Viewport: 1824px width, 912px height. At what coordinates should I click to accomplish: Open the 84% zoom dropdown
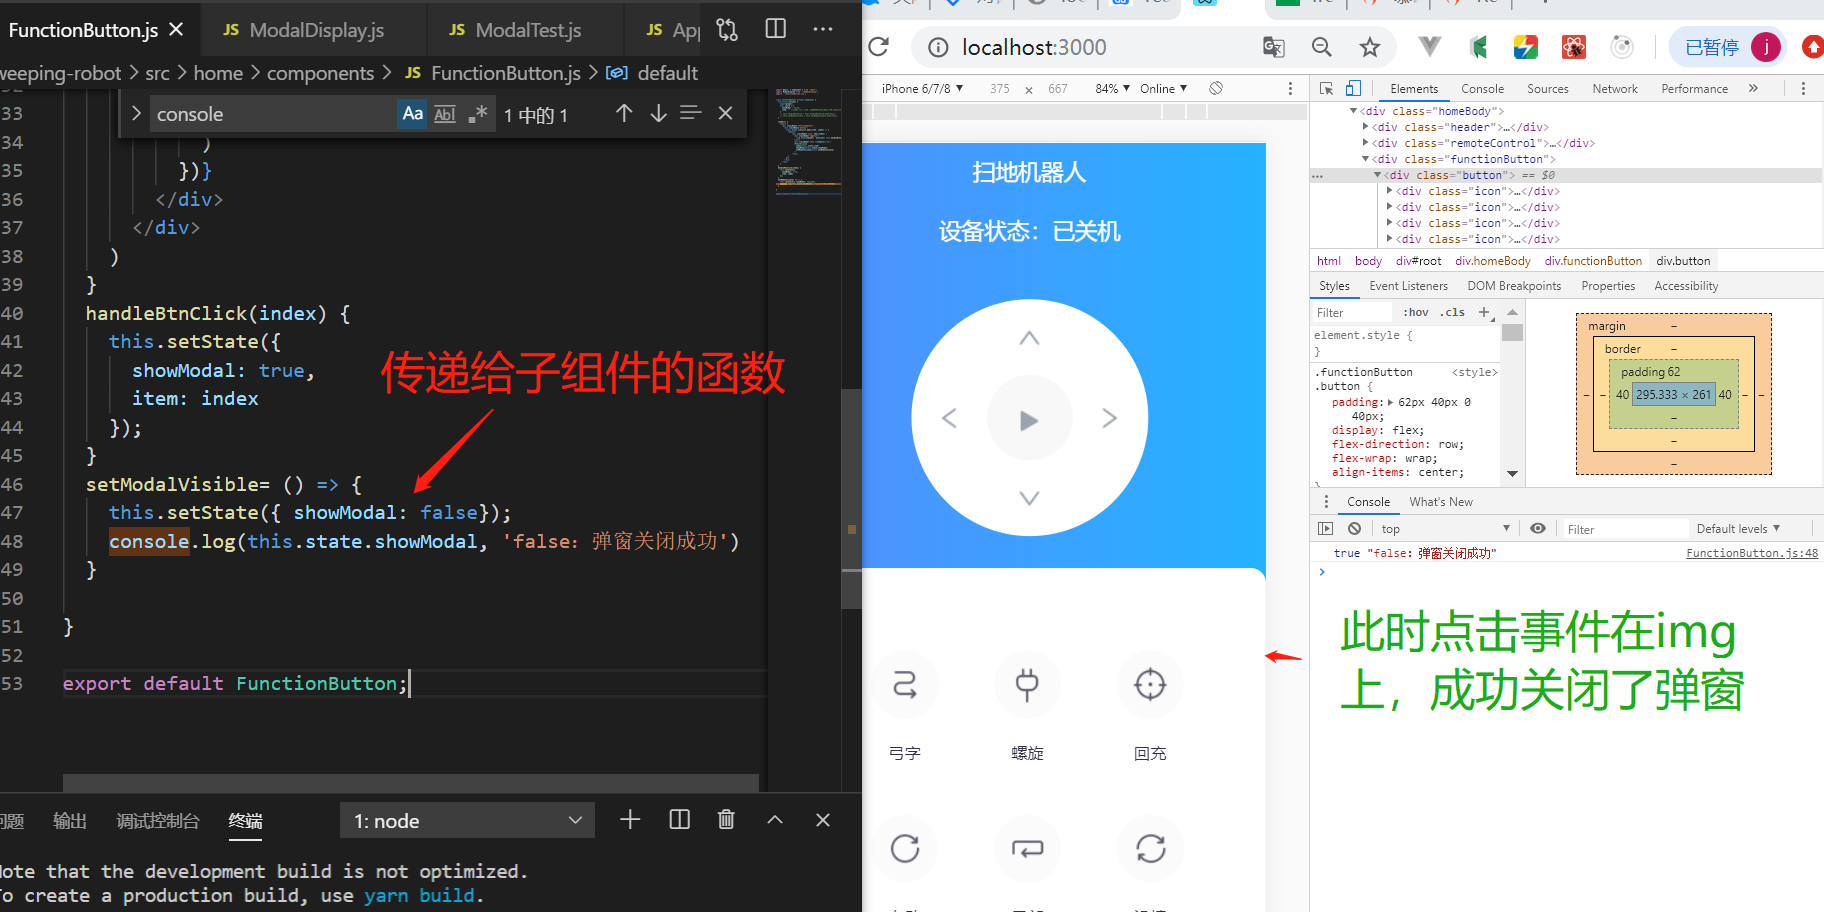click(1112, 89)
